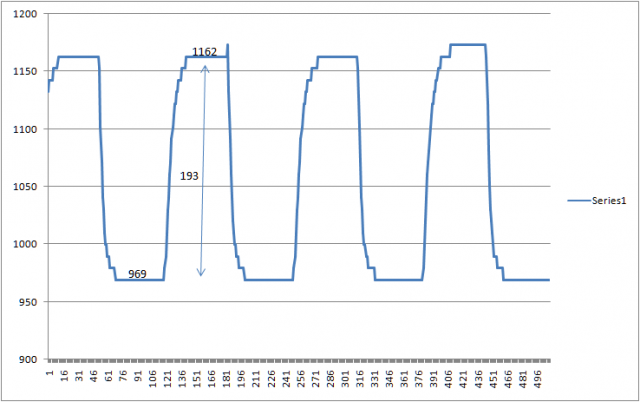Click the Series1 legend label
The height and width of the screenshot is (402, 640).
pyautogui.click(x=608, y=200)
